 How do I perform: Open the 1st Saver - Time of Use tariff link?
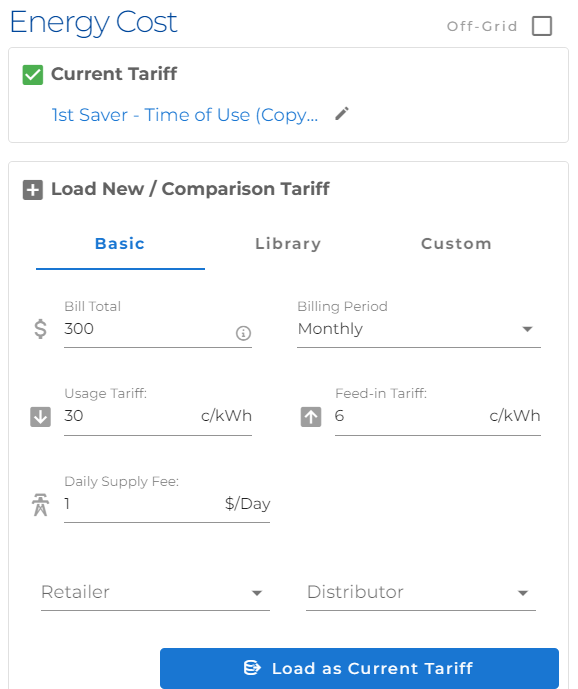(185, 115)
